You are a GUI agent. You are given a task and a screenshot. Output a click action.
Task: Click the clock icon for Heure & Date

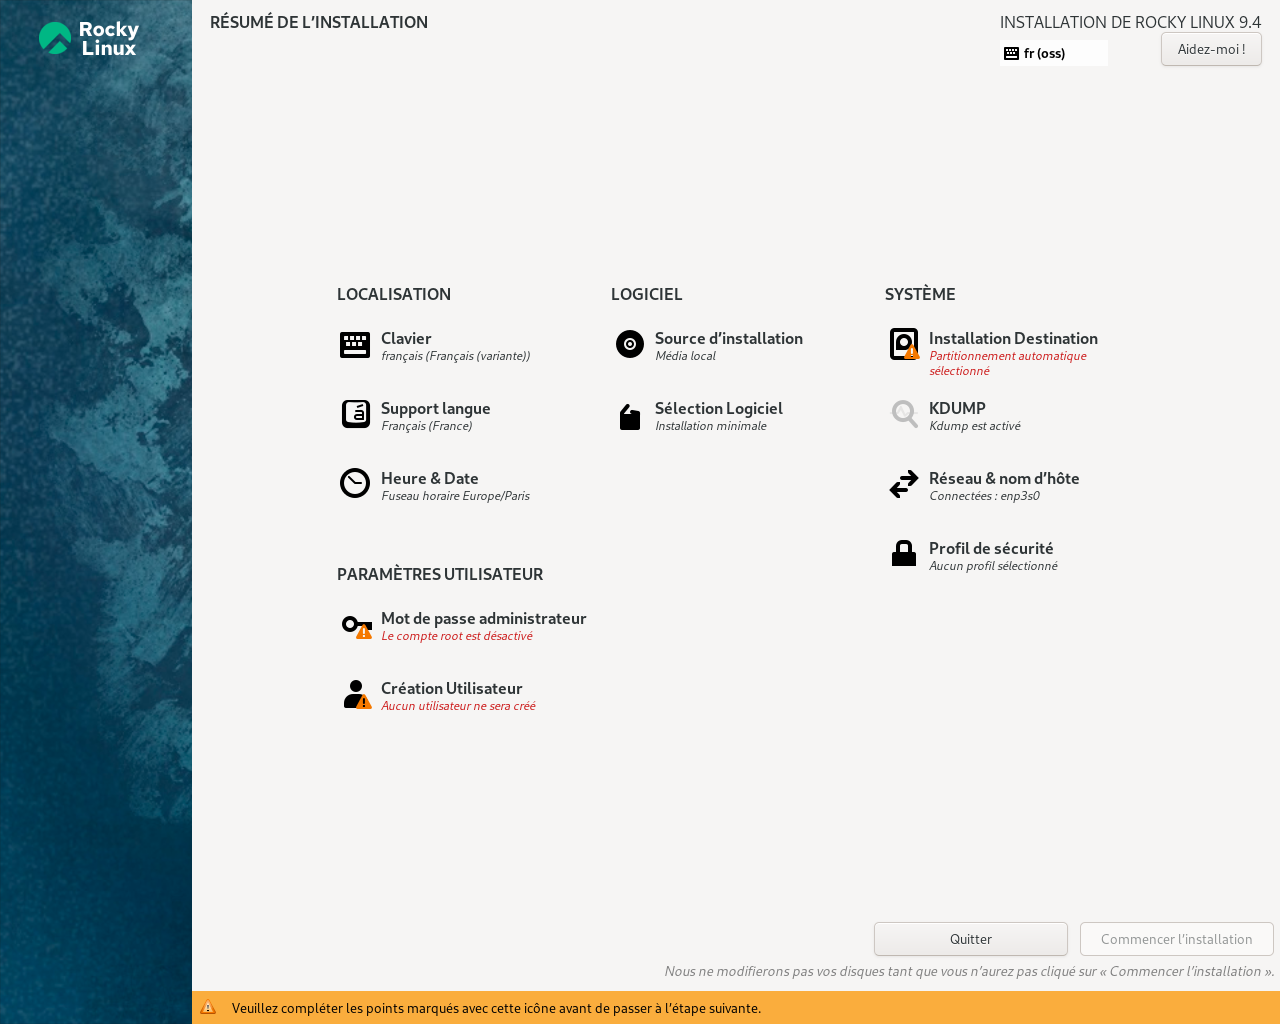pos(355,483)
